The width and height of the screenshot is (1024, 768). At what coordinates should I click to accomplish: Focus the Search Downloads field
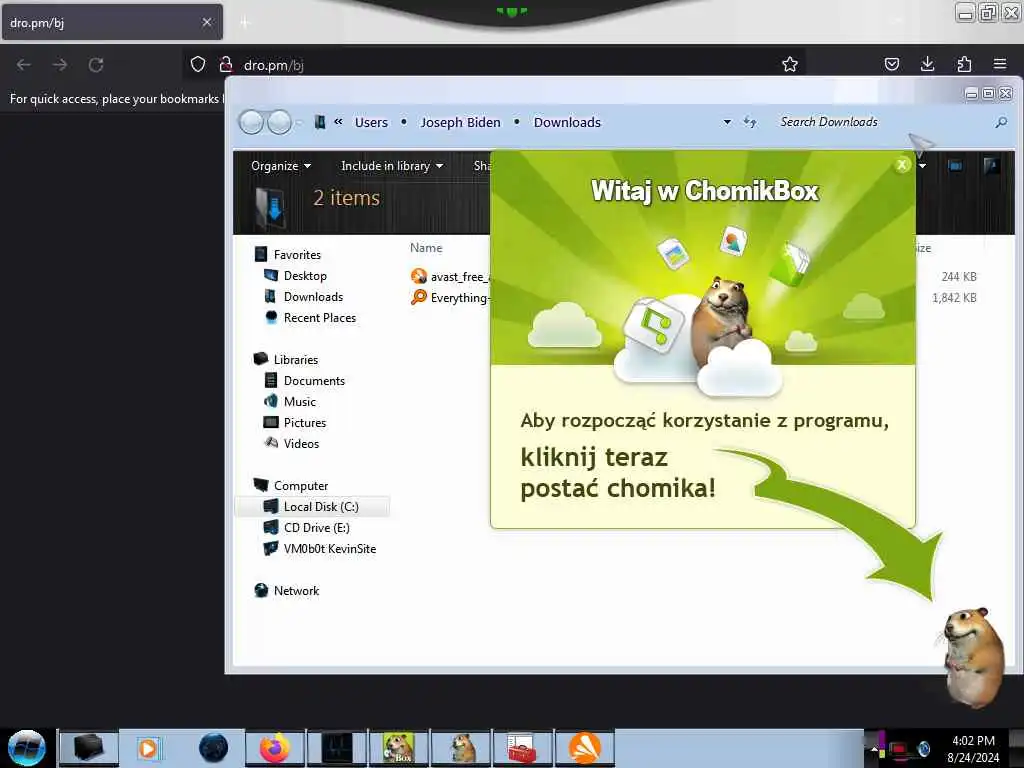coord(882,122)
